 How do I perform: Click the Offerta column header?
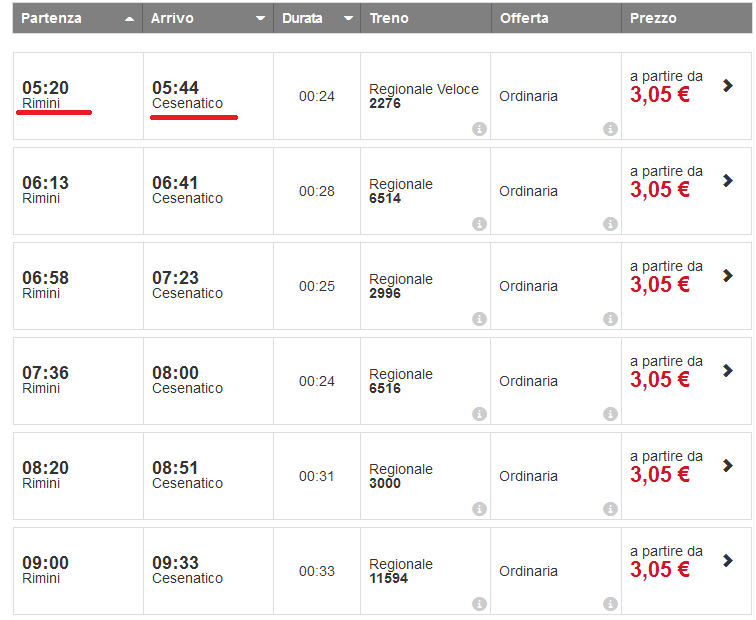pyautogui.click(x=524, y=18)
